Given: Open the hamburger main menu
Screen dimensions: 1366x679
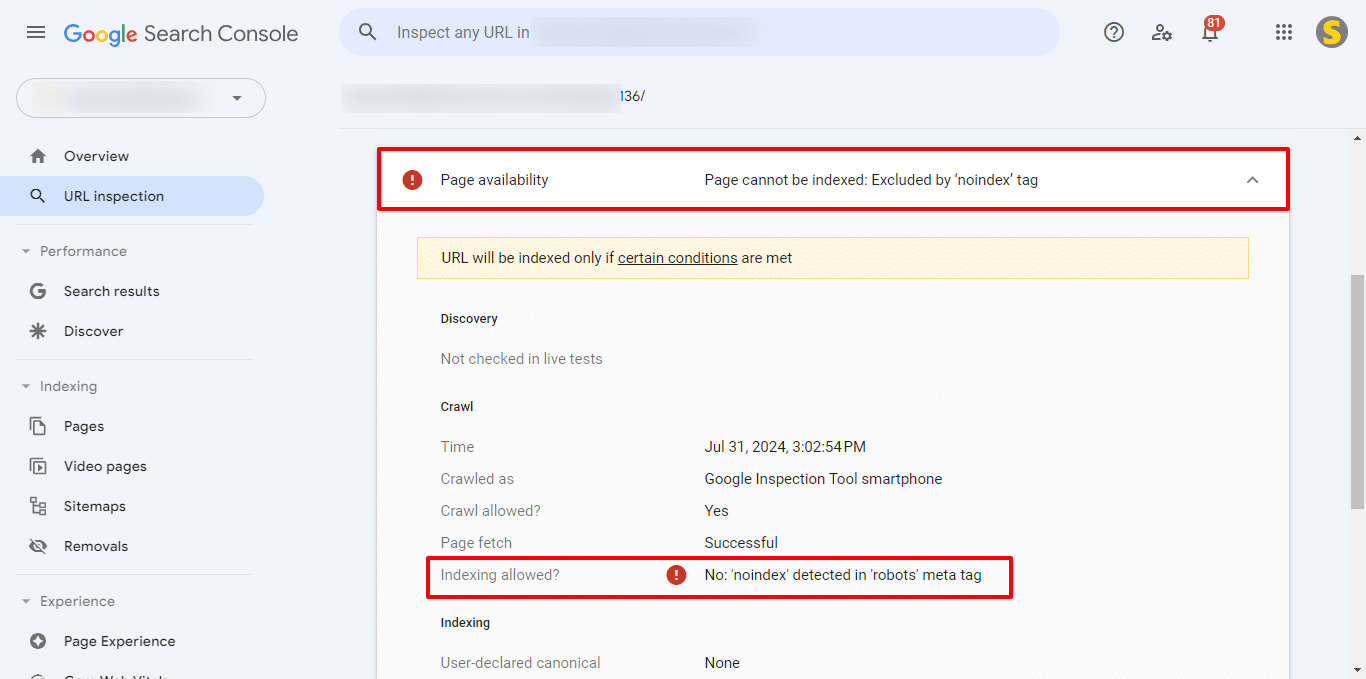Looking at the screenshot, I should 36,32.
